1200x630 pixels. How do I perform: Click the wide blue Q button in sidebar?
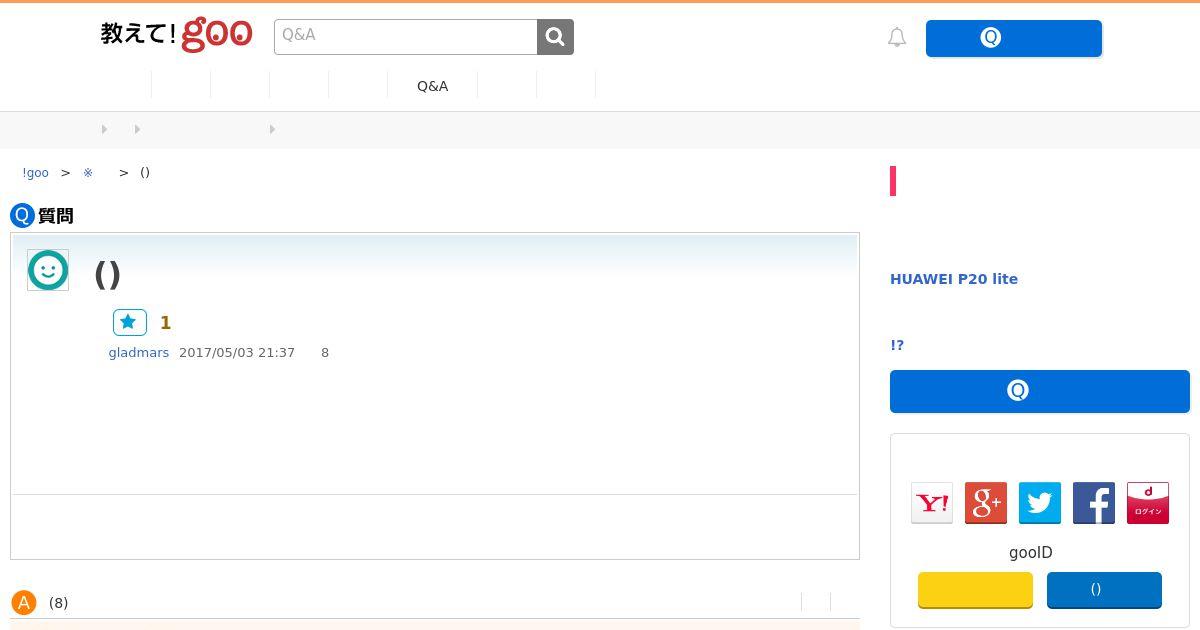(x=1040, y=391)
